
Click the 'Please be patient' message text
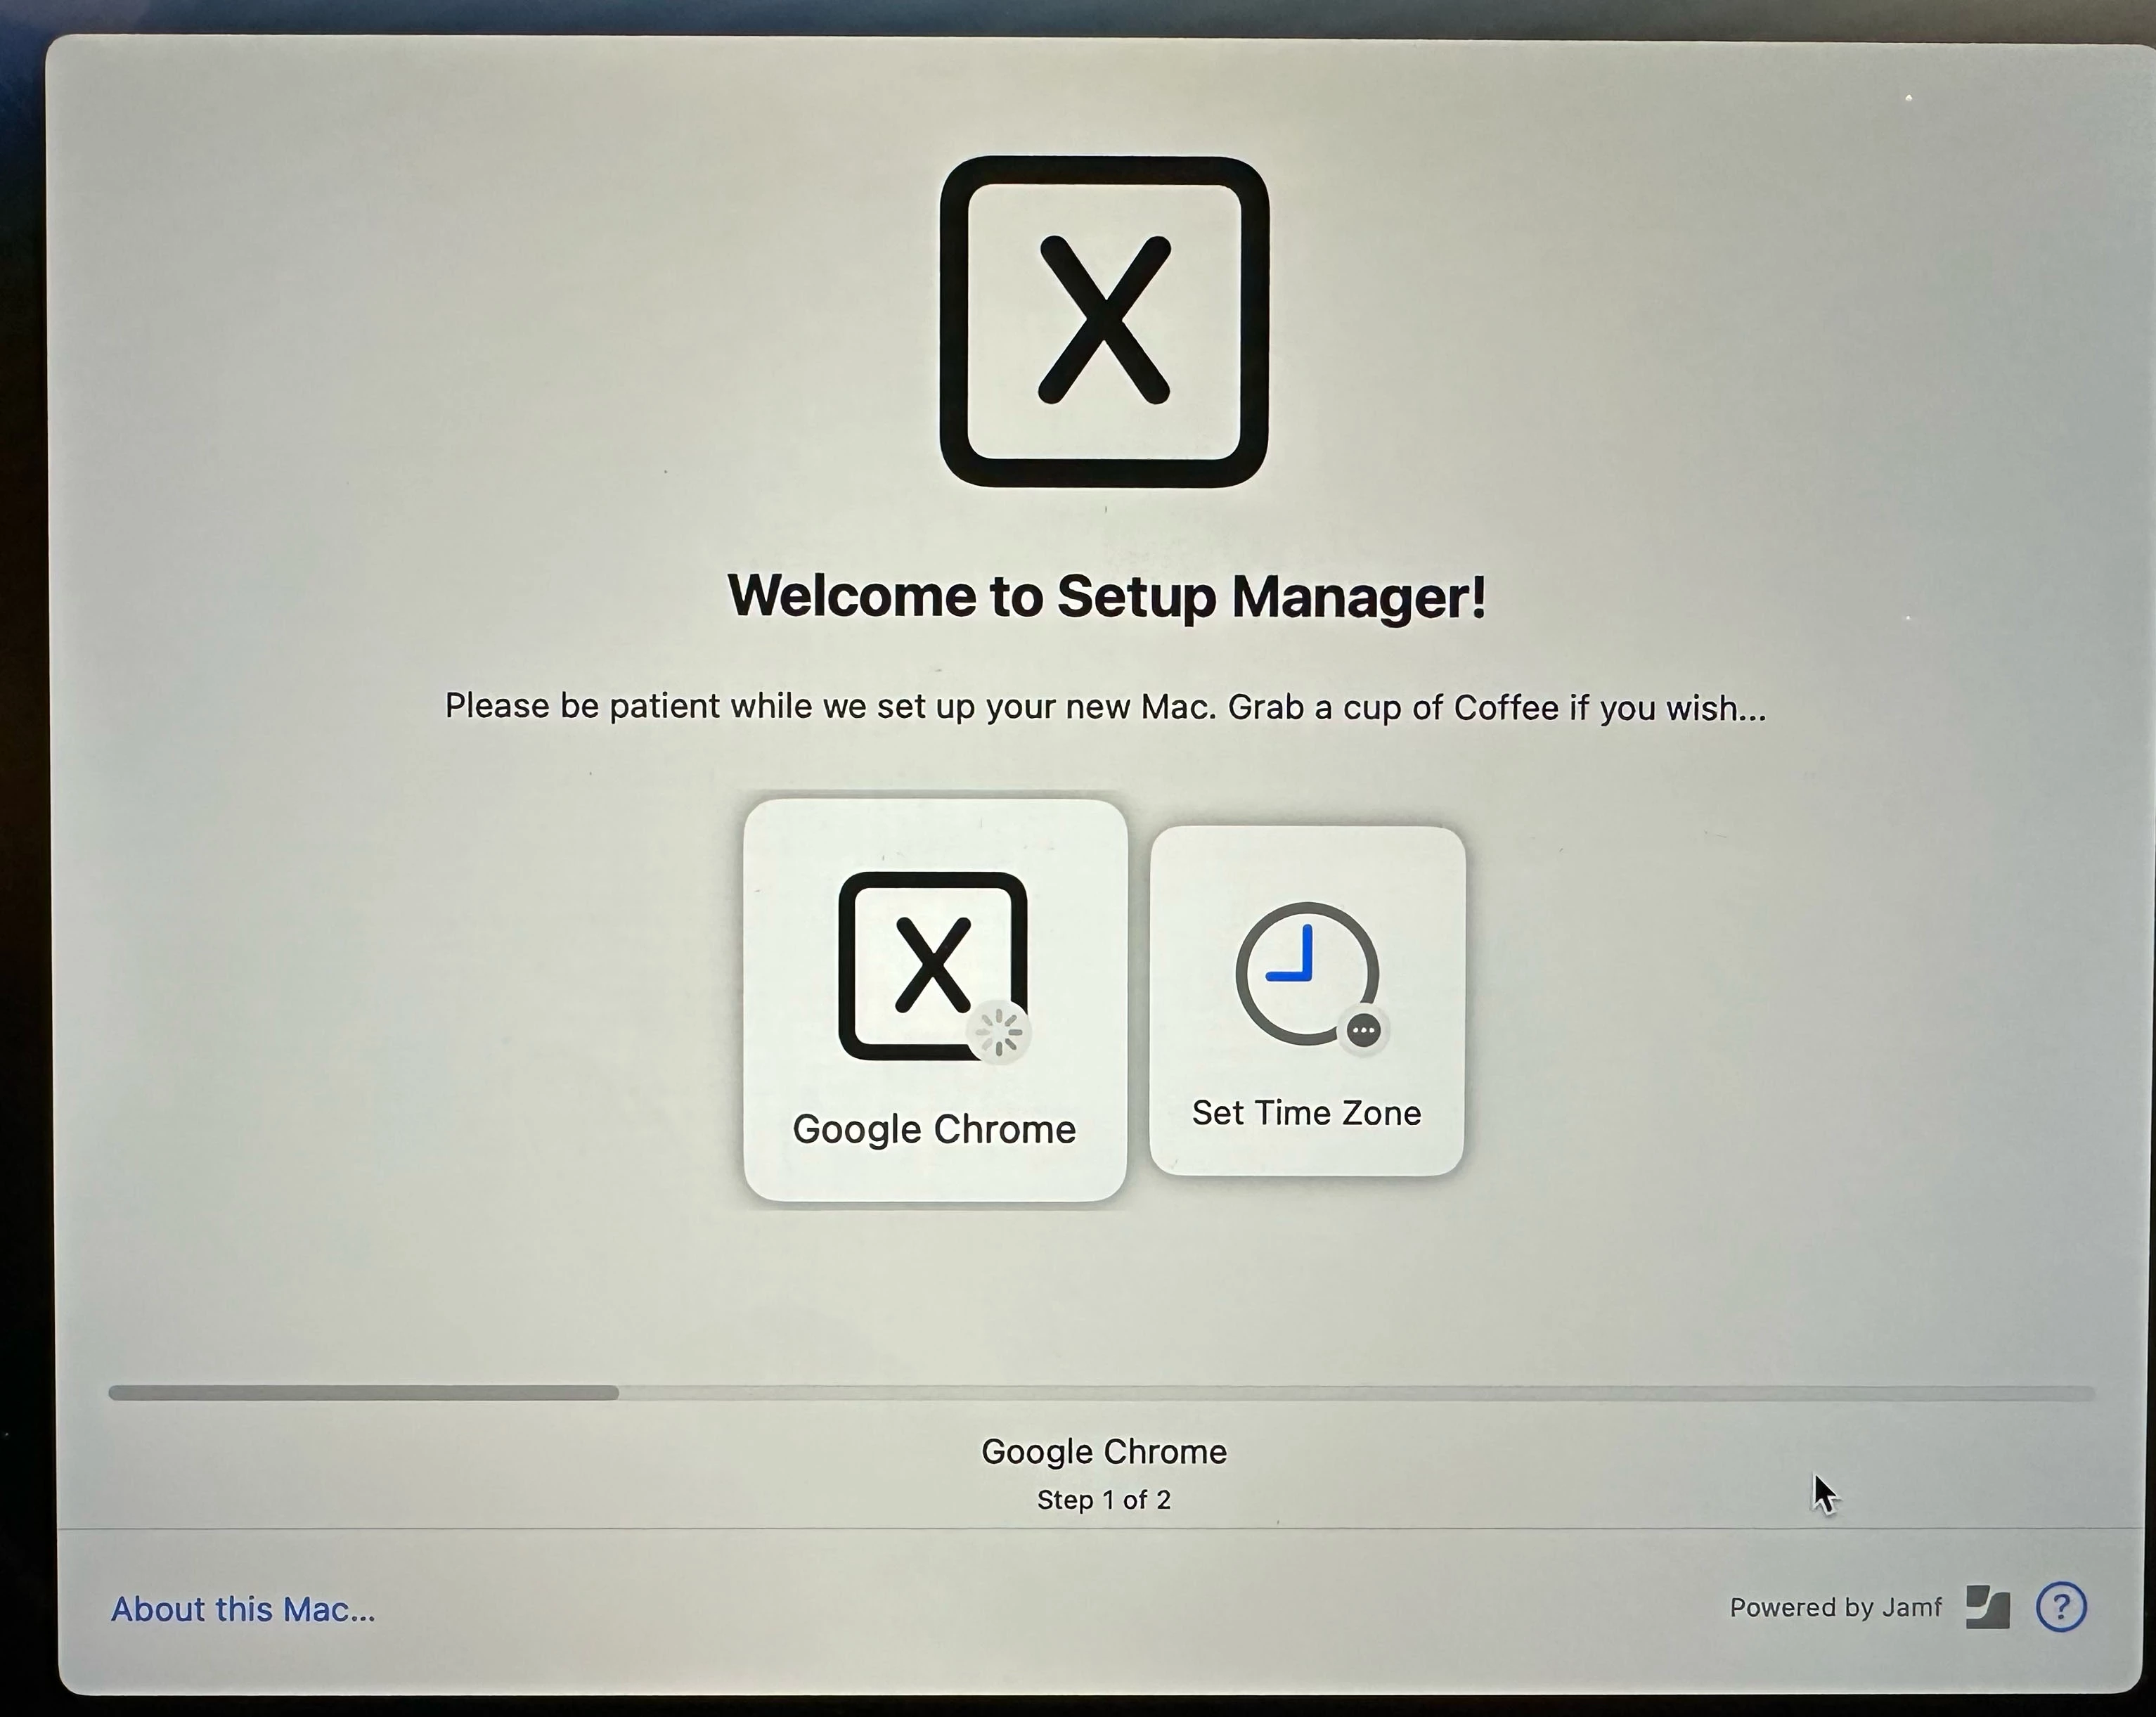[1105, 707]
